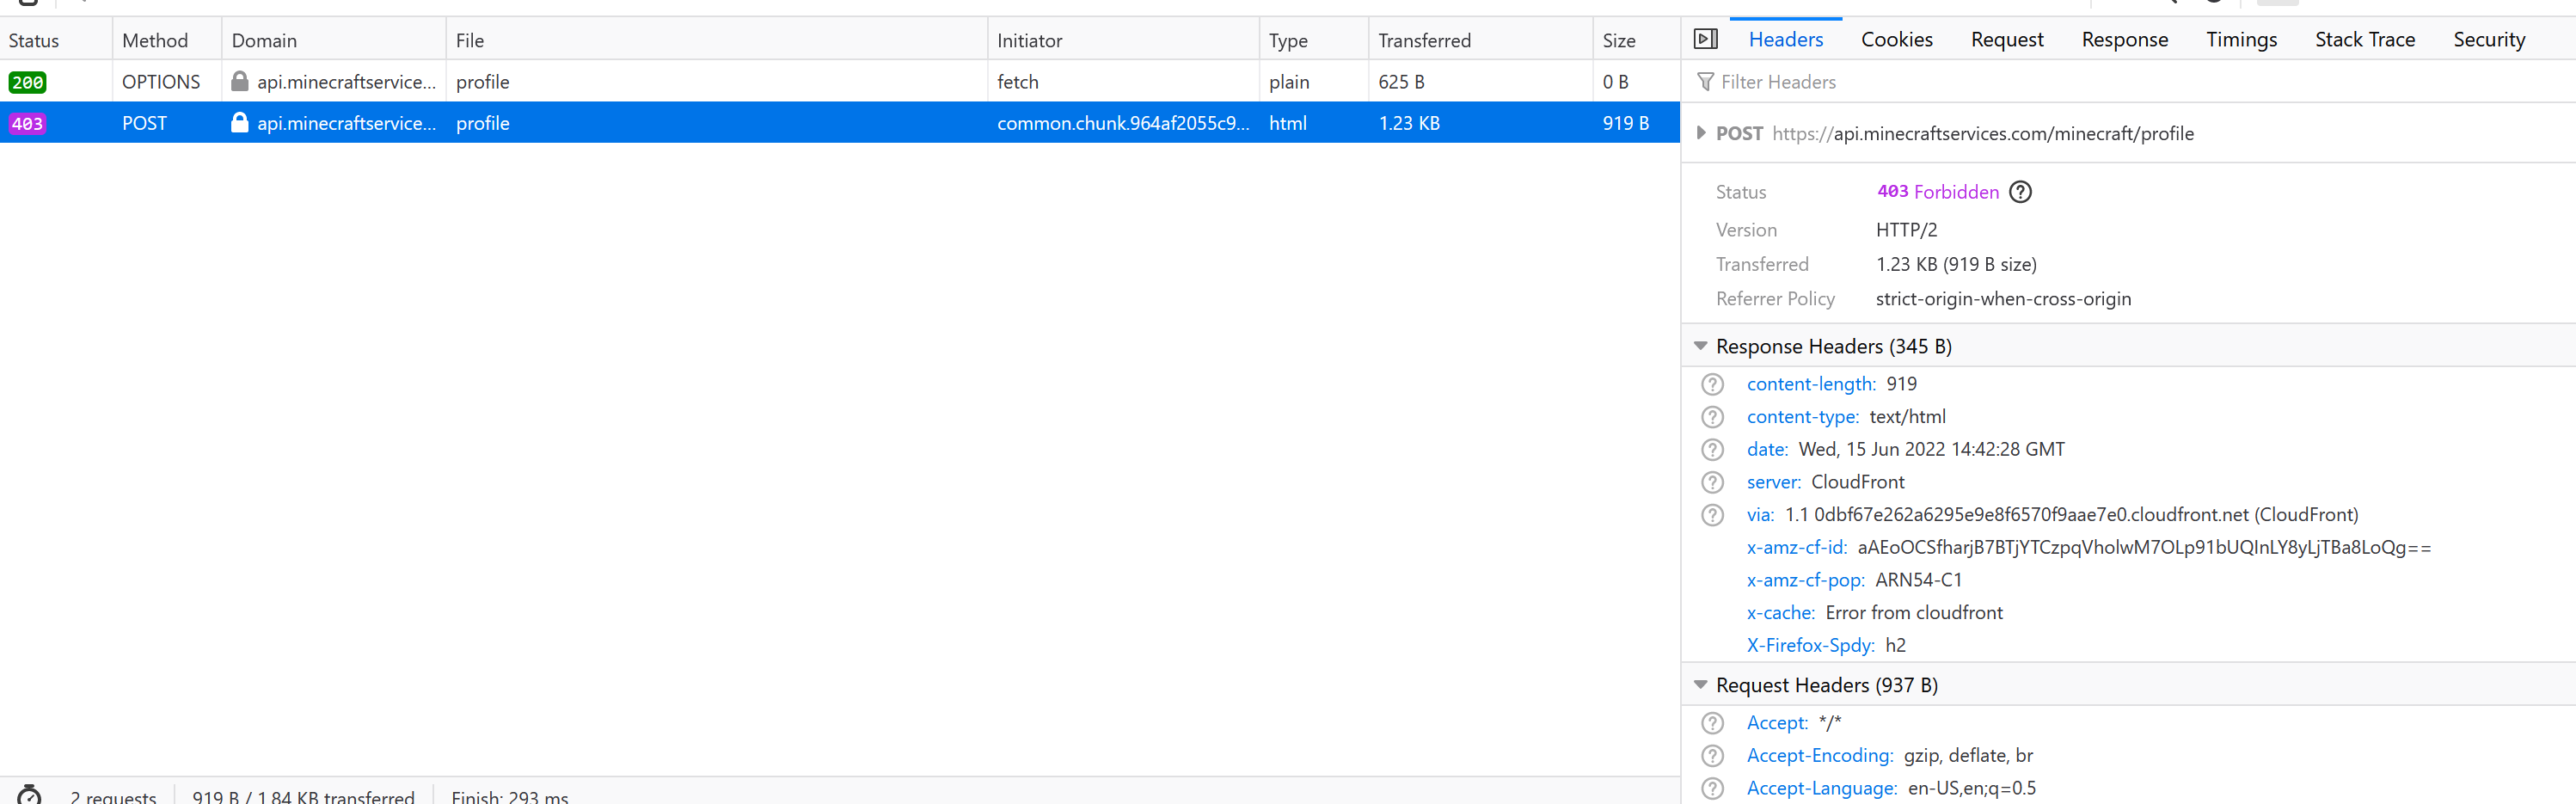
Task: Sort requests by the Method column
Action: click(167, 40)
